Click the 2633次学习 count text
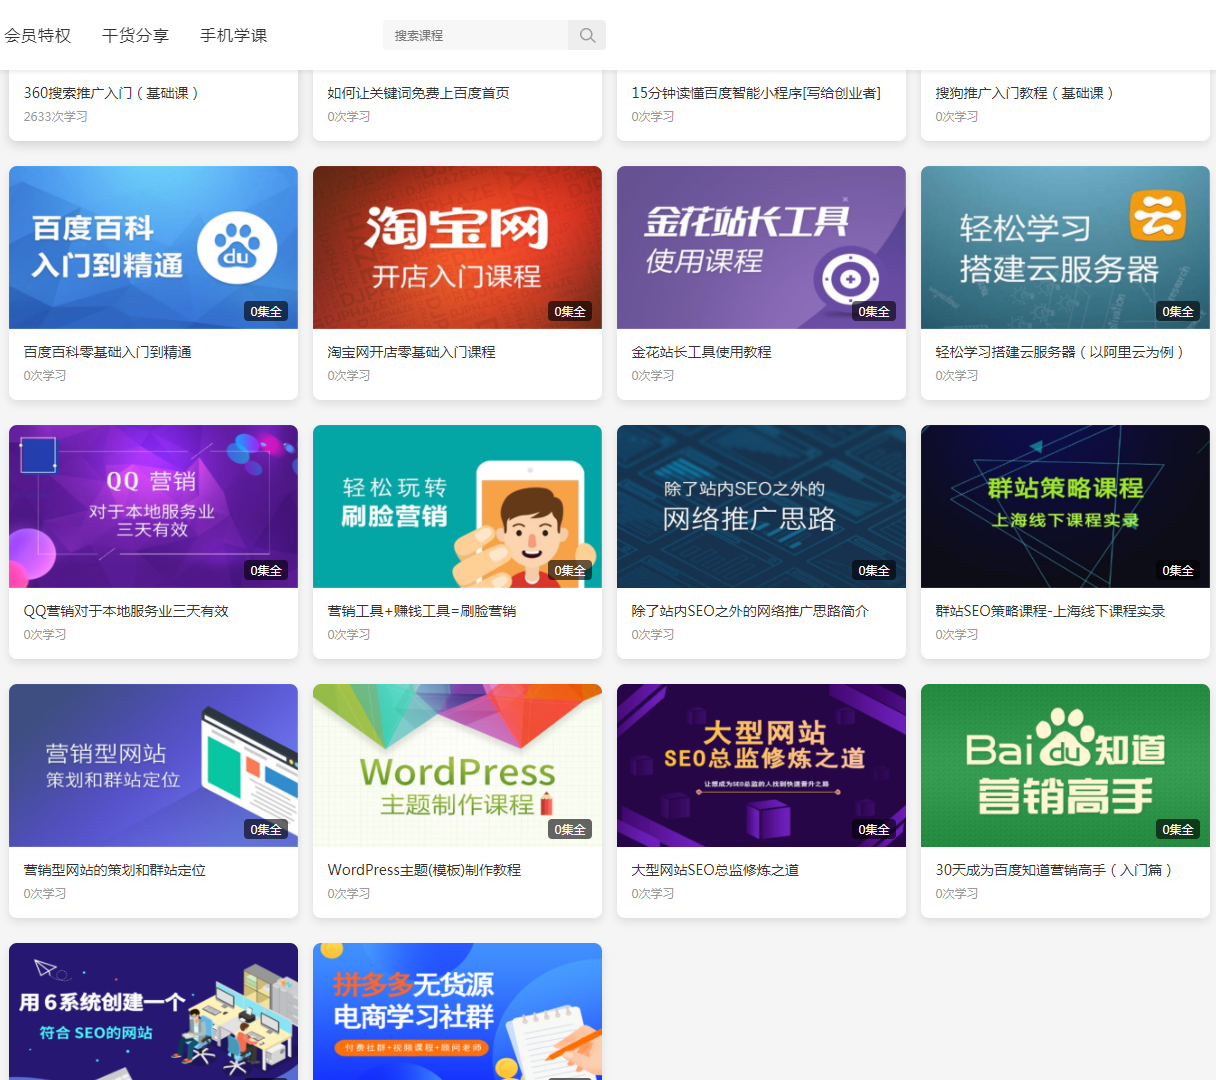The width and height of the screenshot is (1216, 1080). (x=56, y=117)
